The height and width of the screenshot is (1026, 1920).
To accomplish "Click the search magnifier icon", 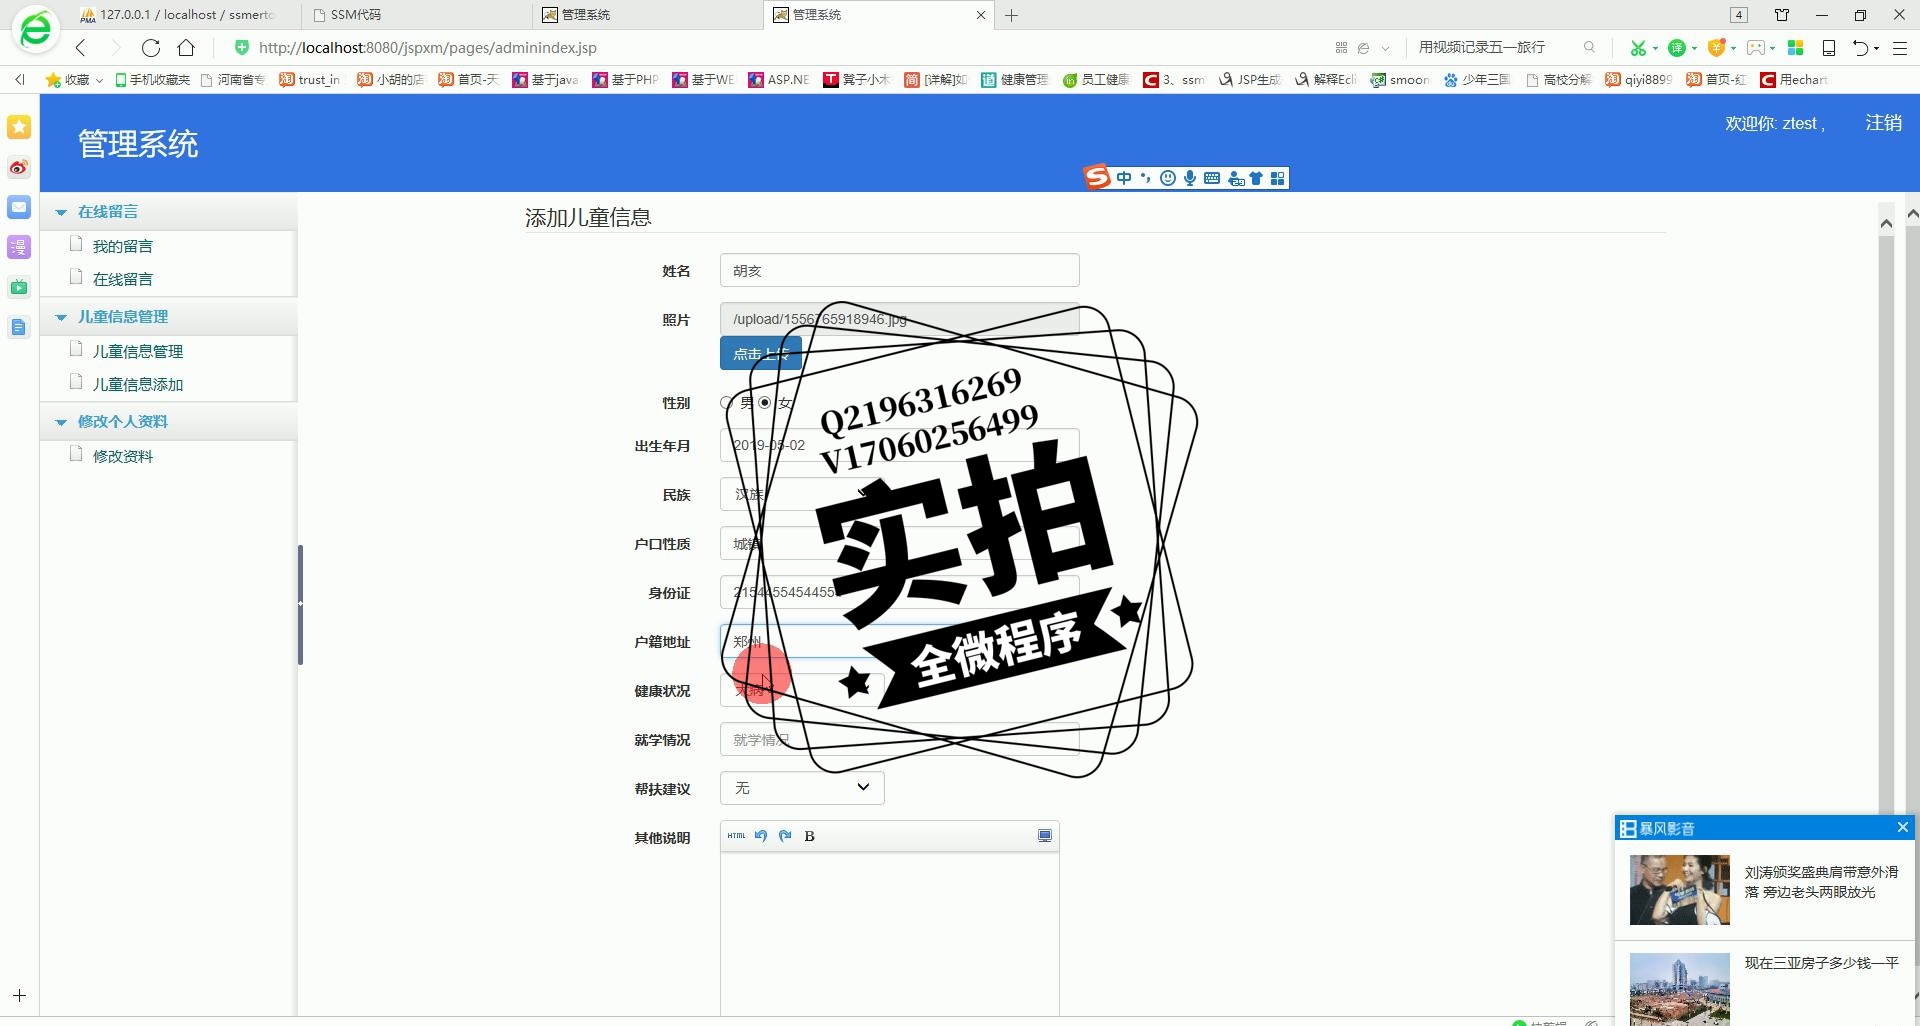I will click(1589, 47).
